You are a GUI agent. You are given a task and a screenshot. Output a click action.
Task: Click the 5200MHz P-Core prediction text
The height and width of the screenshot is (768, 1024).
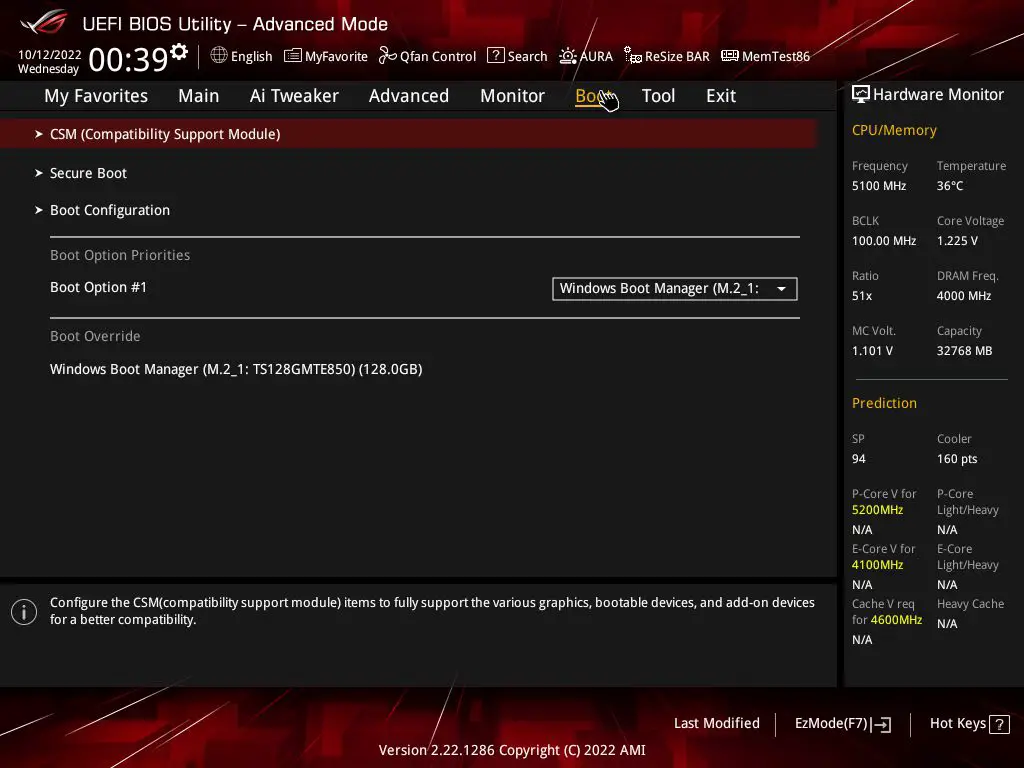[x=878, y=509]
